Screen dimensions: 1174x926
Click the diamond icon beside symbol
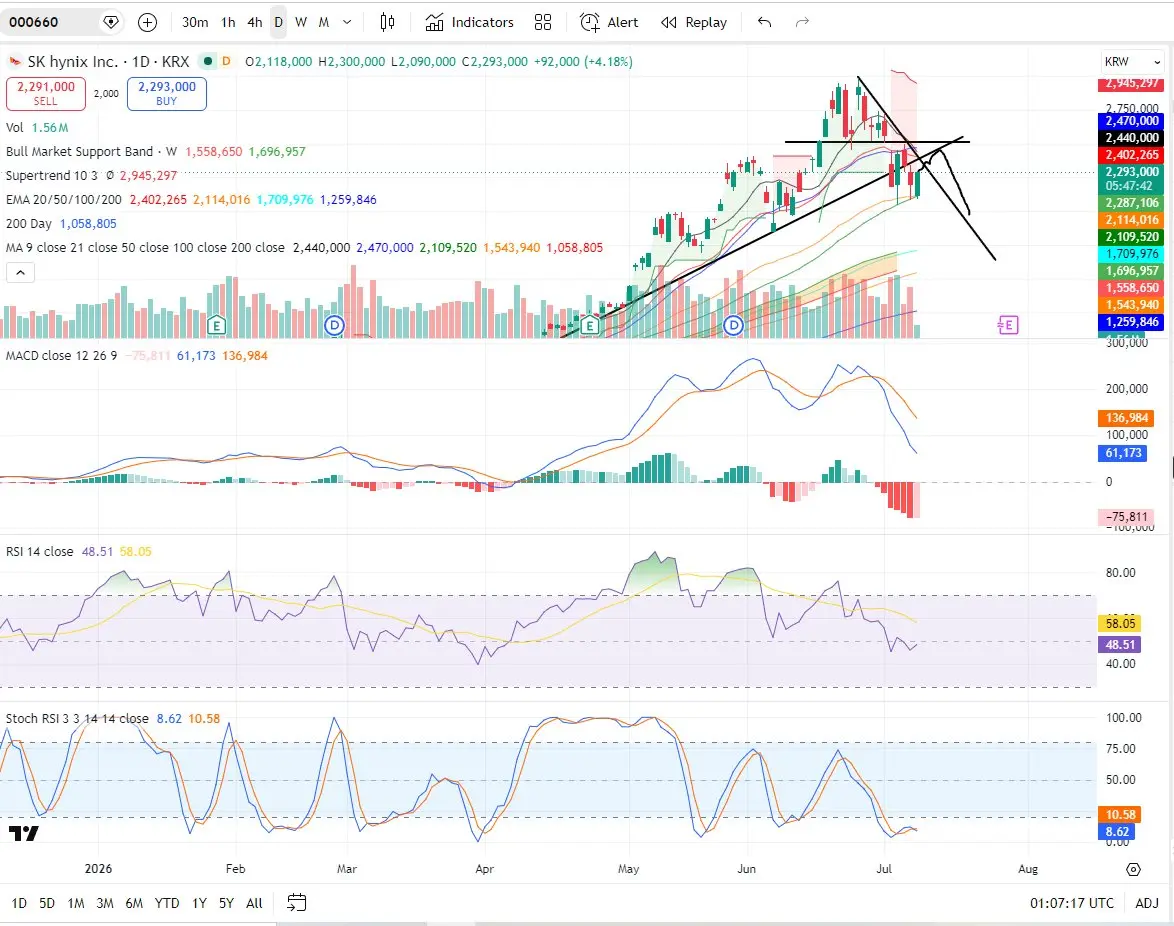point(111,22)
